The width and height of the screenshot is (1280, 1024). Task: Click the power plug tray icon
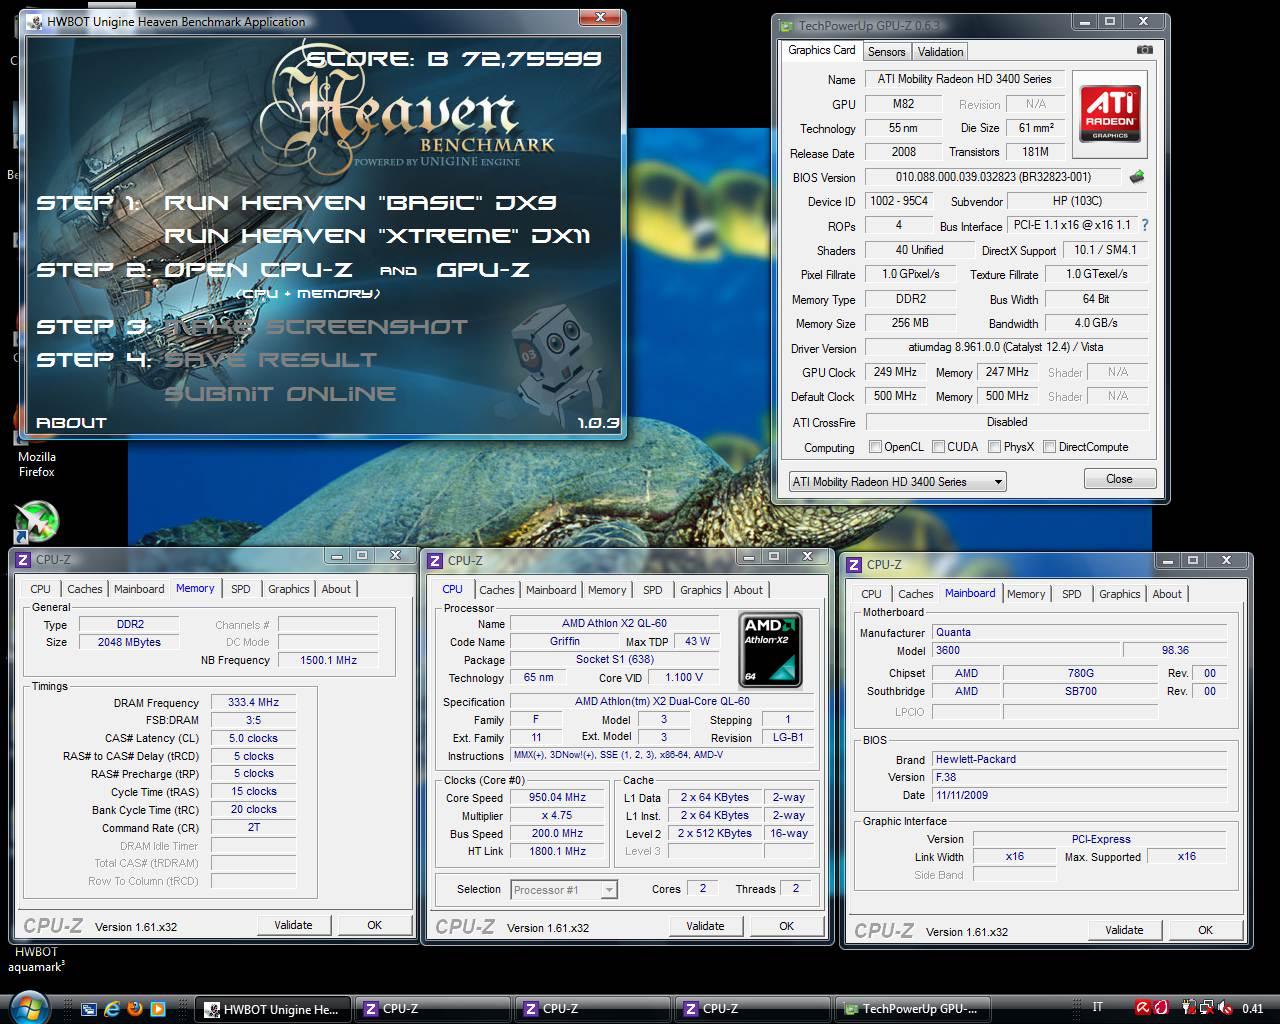tap(1190, 1008)
